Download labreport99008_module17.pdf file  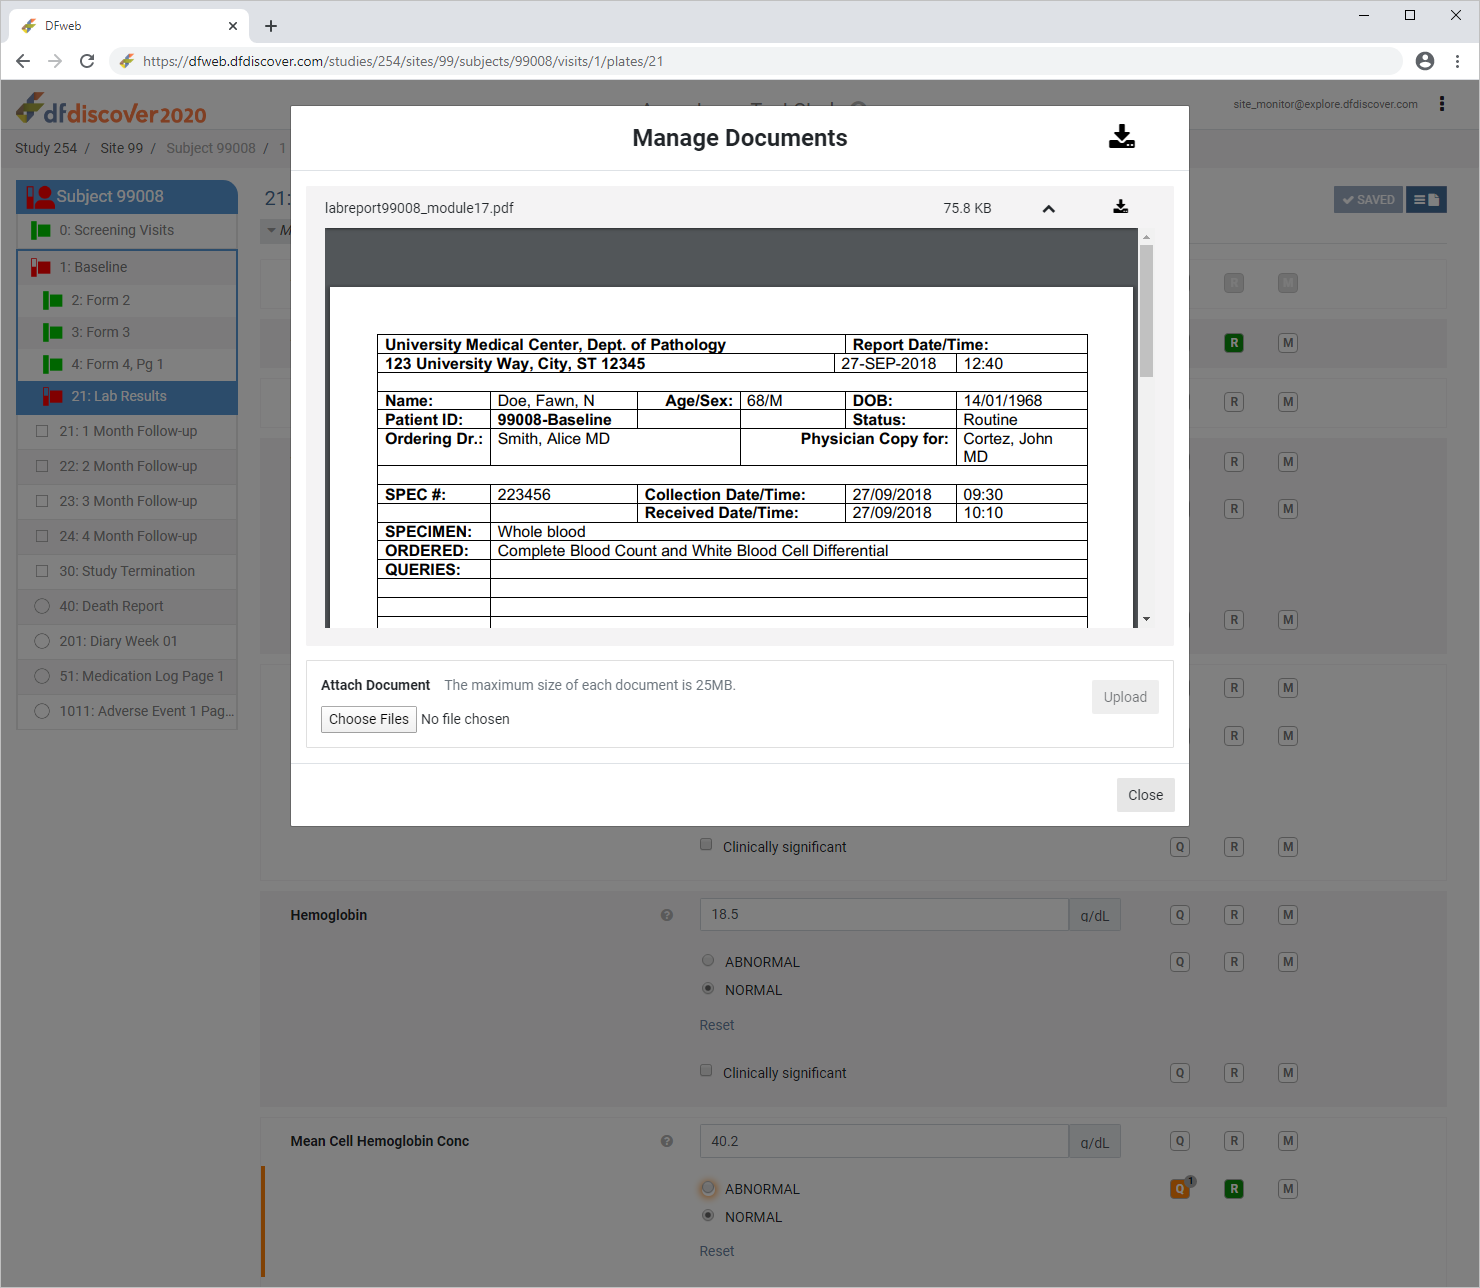coord(1120,207)
